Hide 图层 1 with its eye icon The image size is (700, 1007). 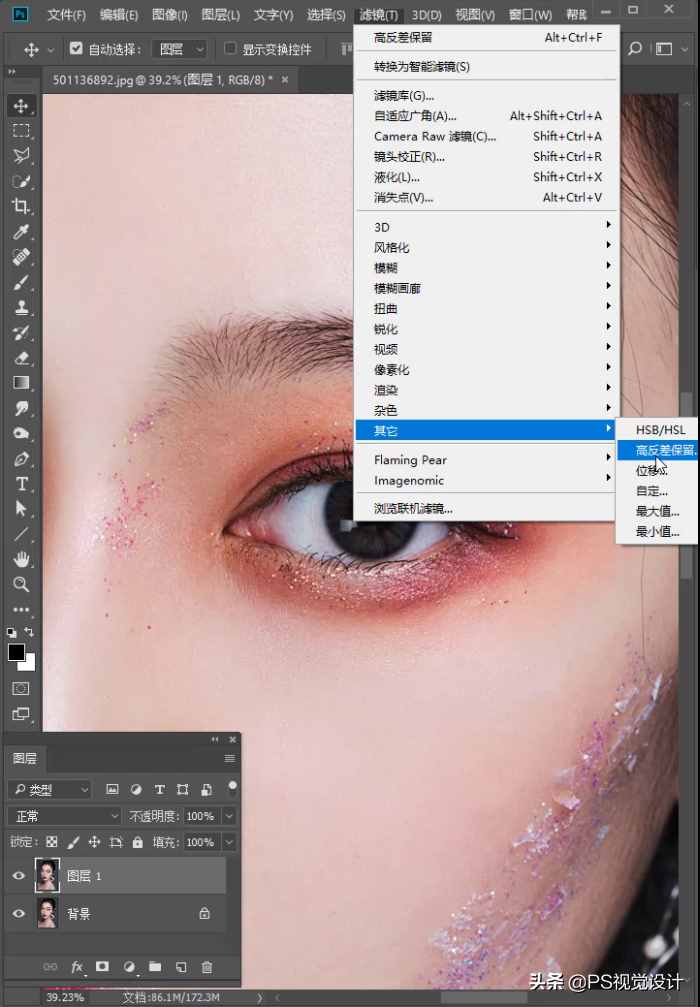[x=19, y=875]
